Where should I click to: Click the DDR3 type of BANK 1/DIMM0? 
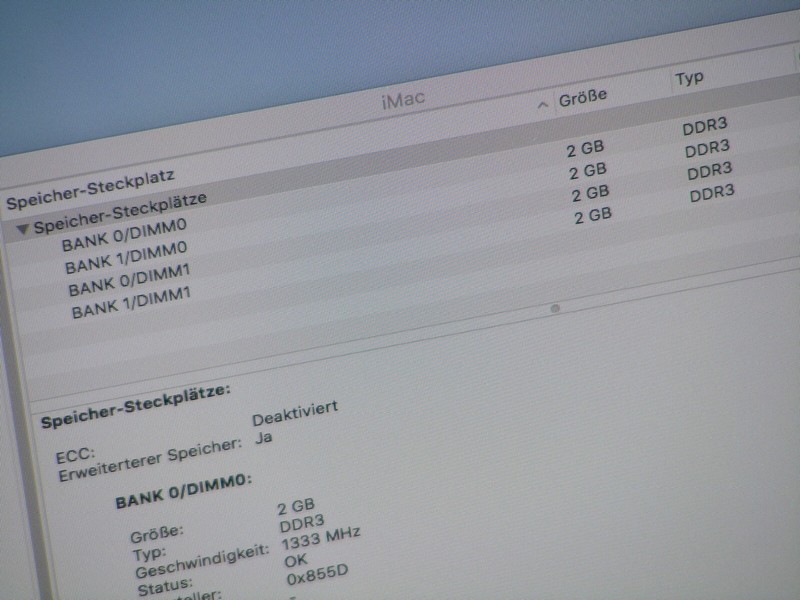707,149
